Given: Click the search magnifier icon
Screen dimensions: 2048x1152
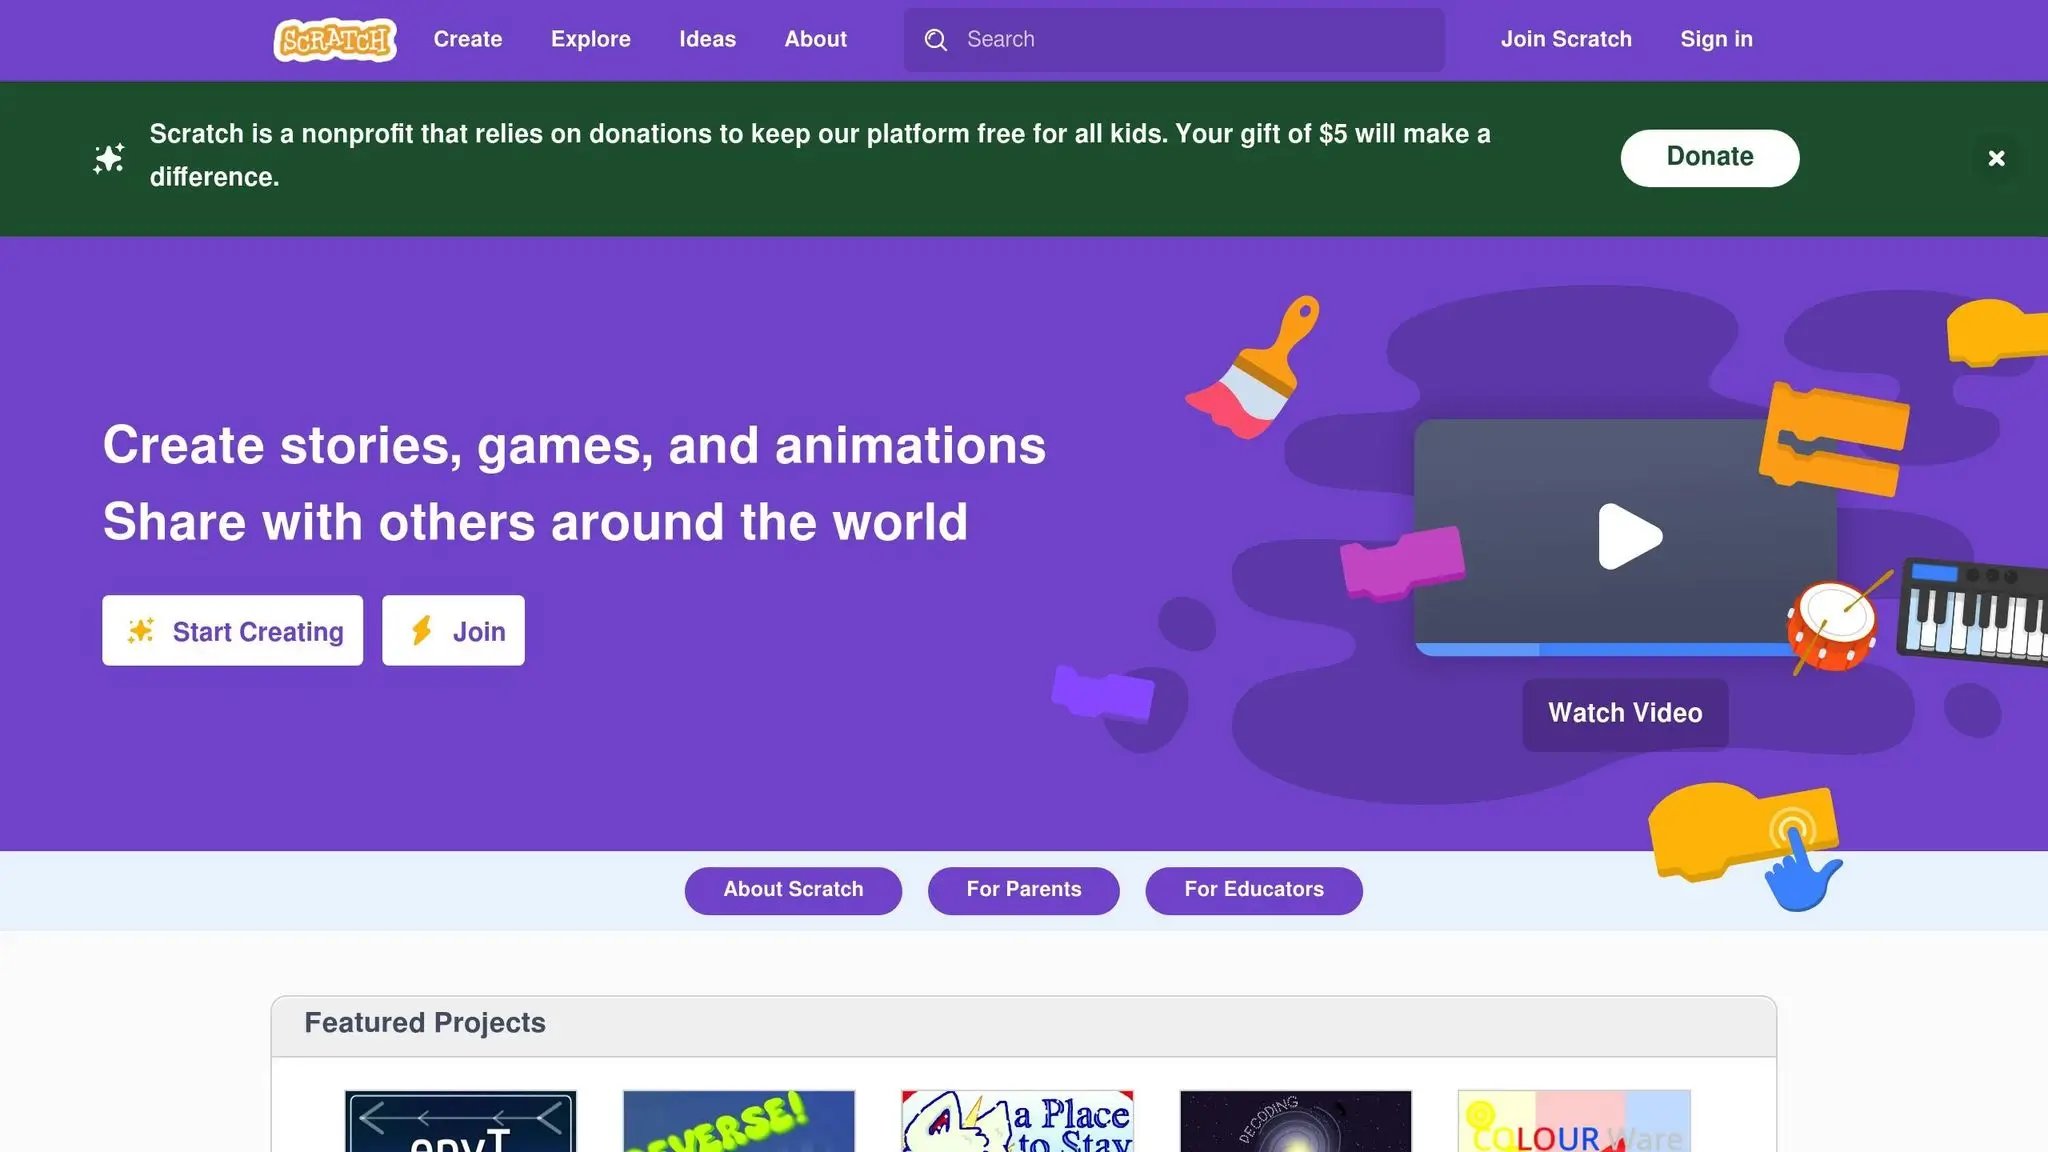Looking at the screenshot, I should click(936, 39).
